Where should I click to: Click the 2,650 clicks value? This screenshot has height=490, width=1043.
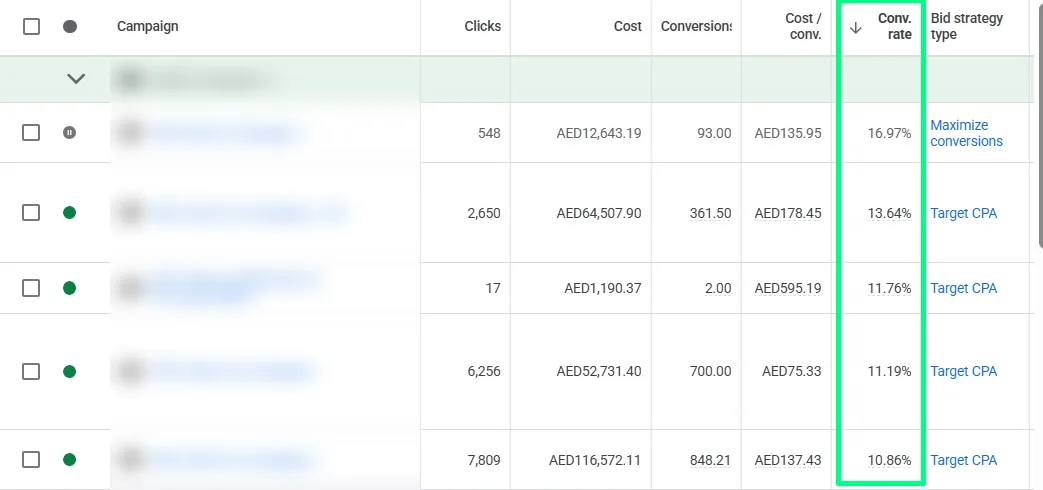[x=484, y=213]
